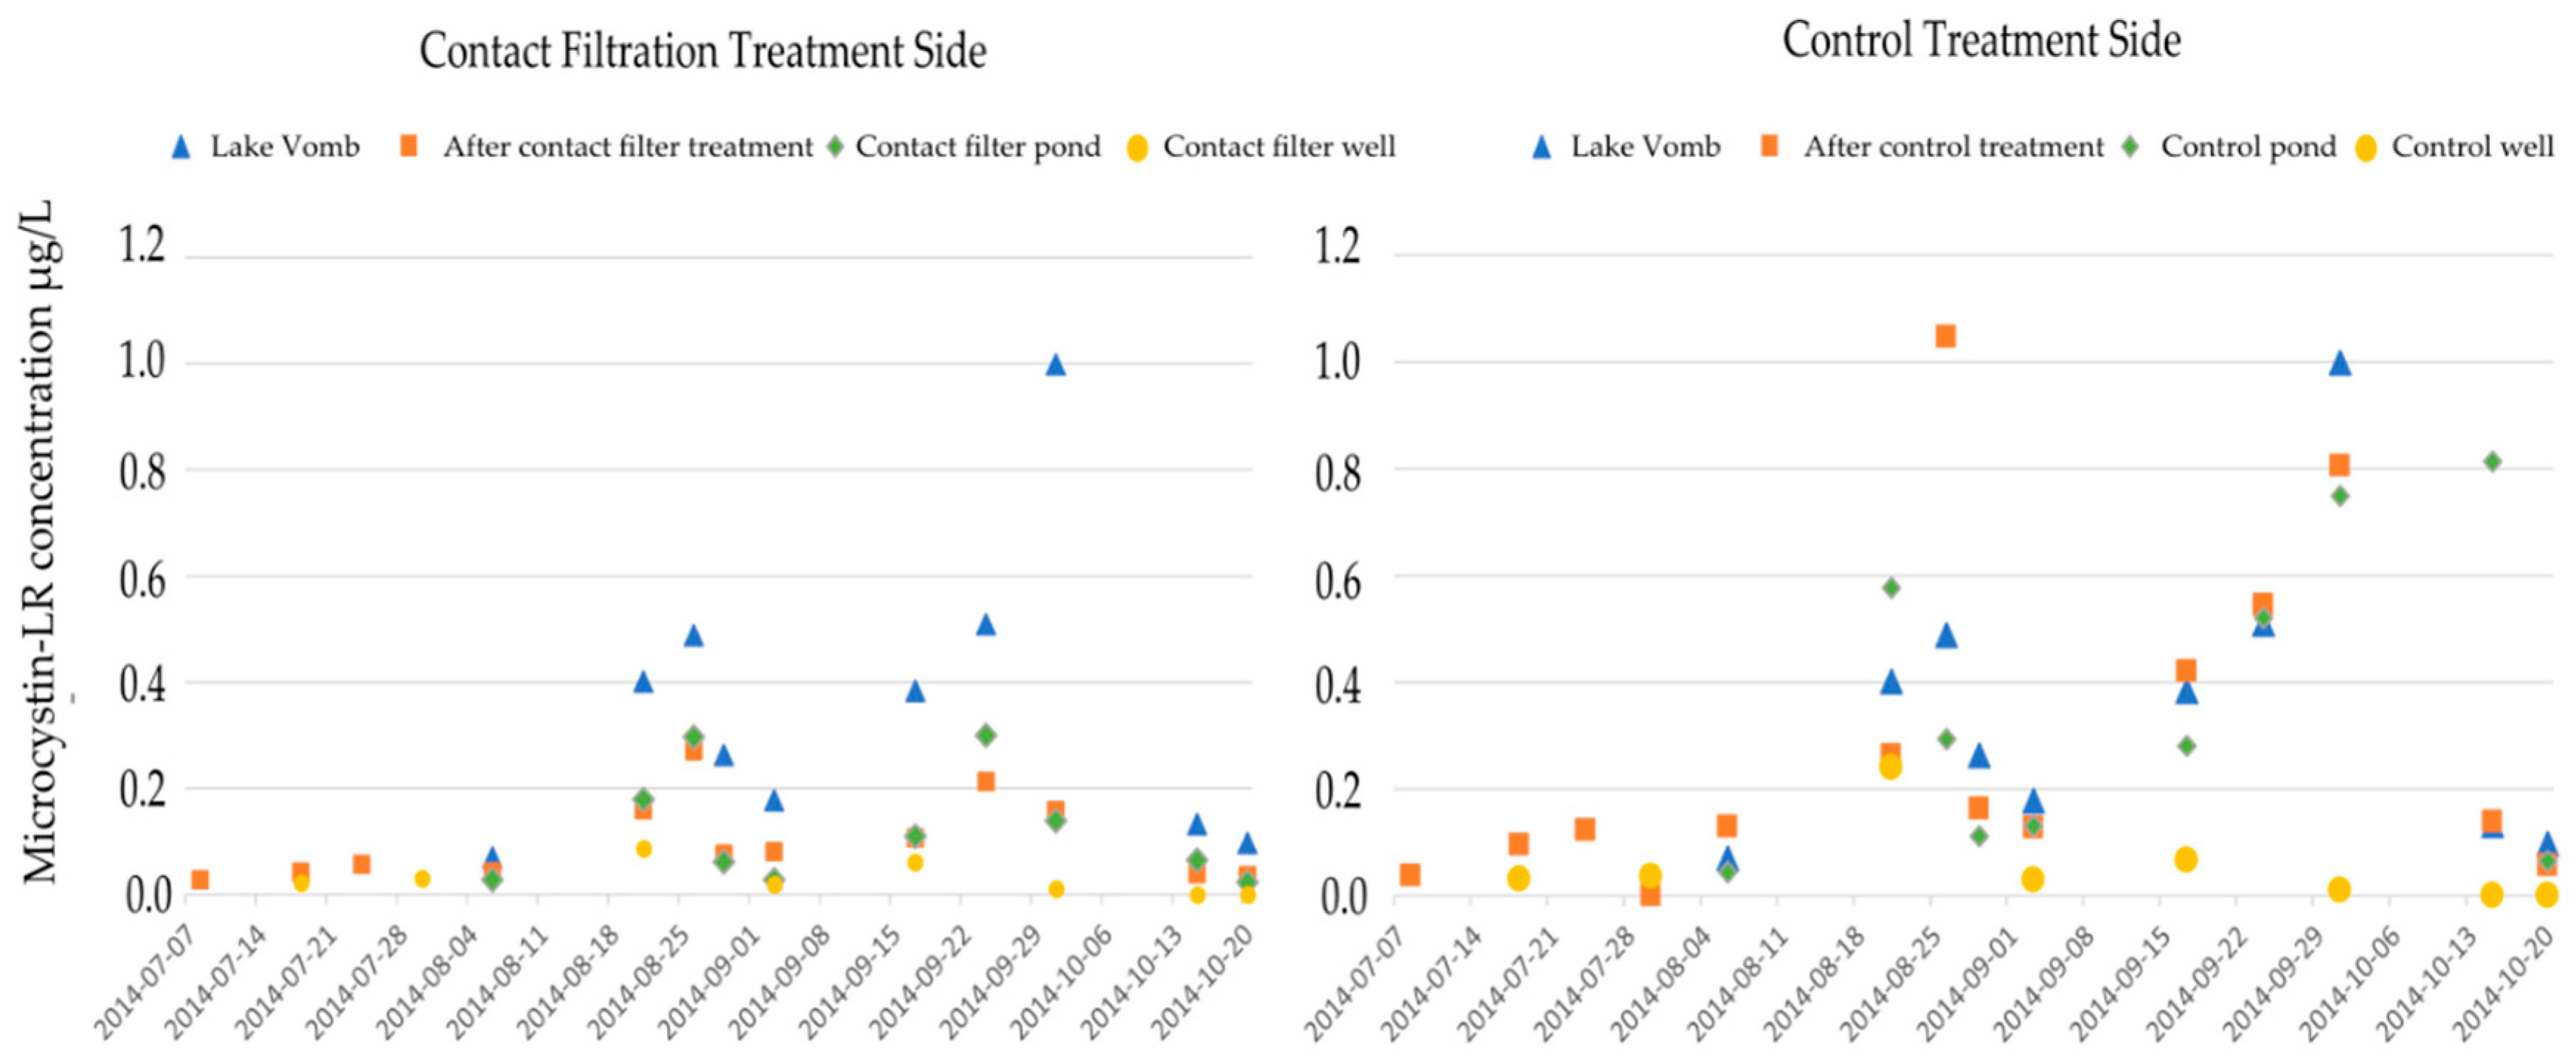
Task: Click the right chart's blue triangle at 1.0
Action: pyautogui.click(x=2339, y=363)
